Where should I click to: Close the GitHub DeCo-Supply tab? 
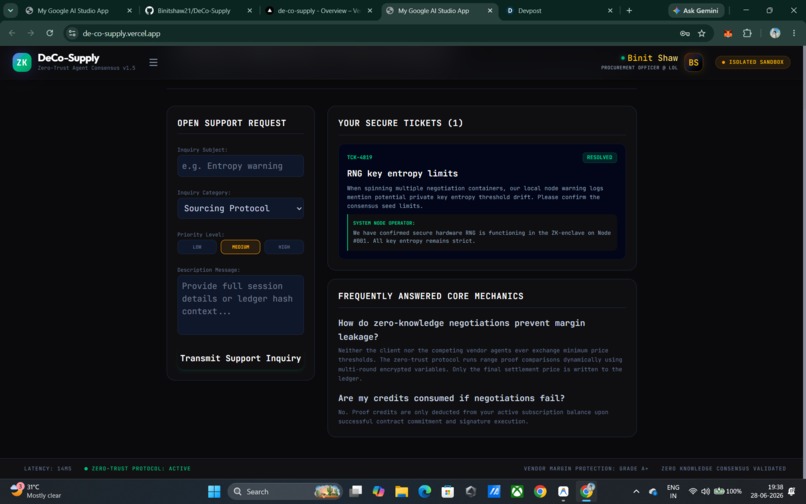click(250, 10)
